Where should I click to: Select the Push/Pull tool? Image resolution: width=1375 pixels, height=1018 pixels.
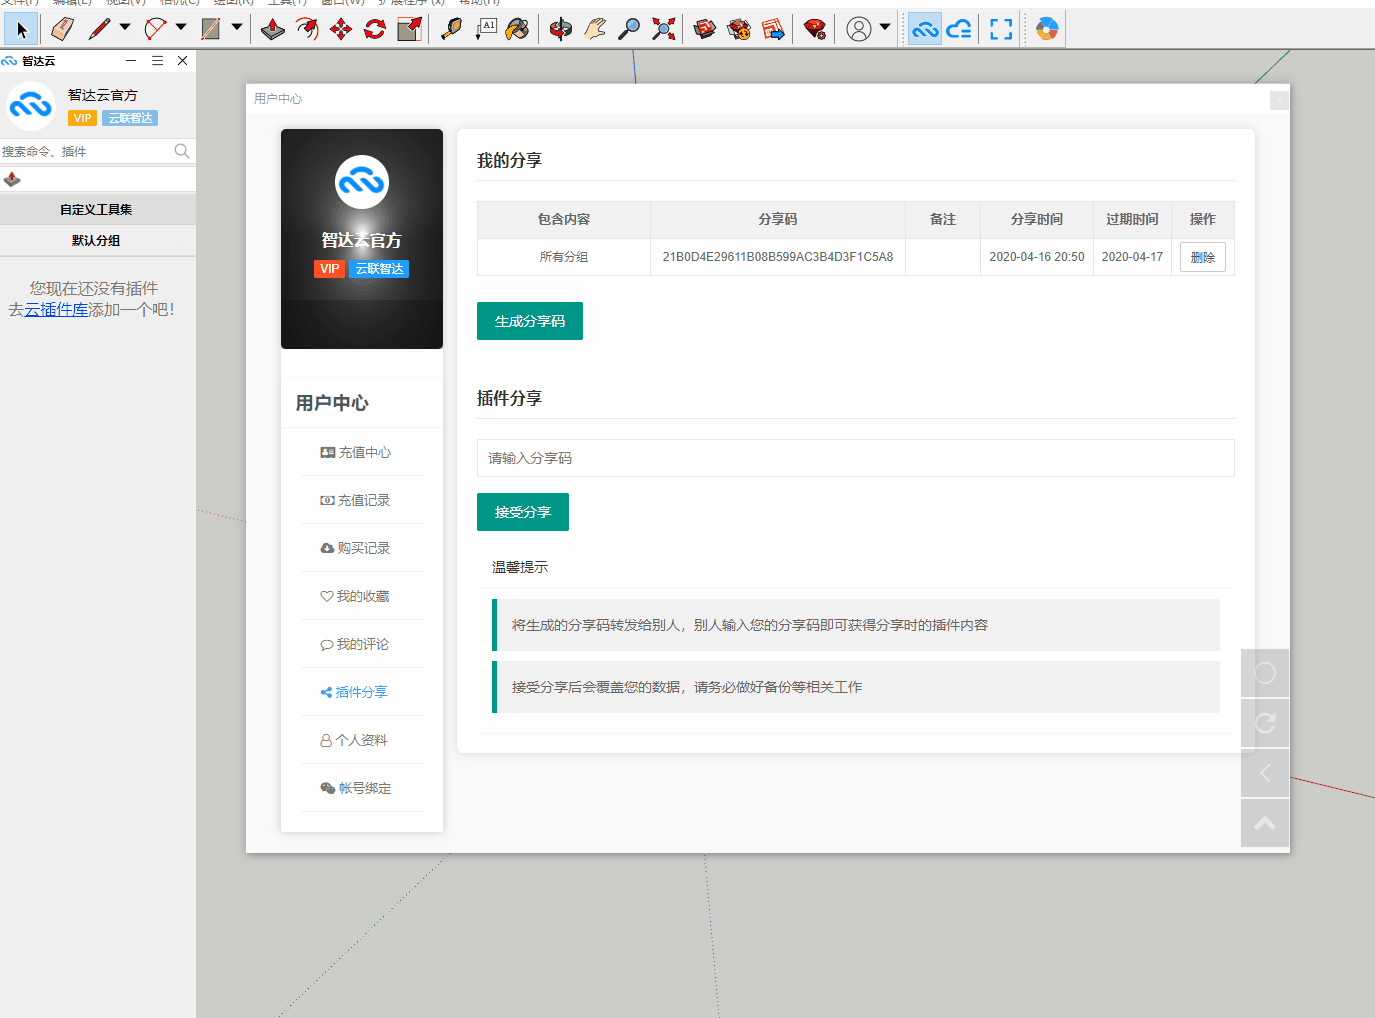[273, 29]
